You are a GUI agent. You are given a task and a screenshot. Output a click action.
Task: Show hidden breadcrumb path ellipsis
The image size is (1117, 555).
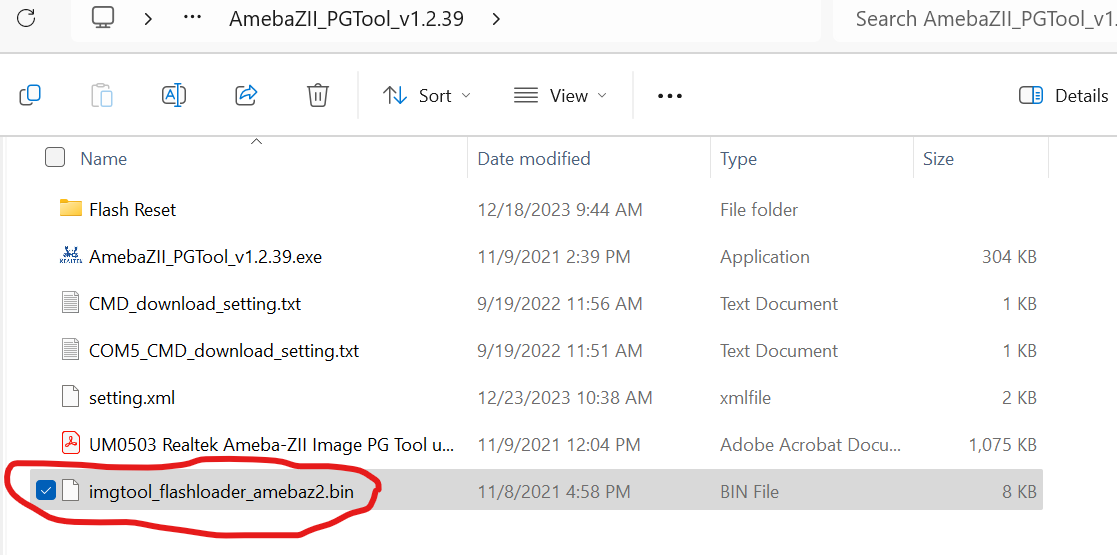click(x=193, y=19)
